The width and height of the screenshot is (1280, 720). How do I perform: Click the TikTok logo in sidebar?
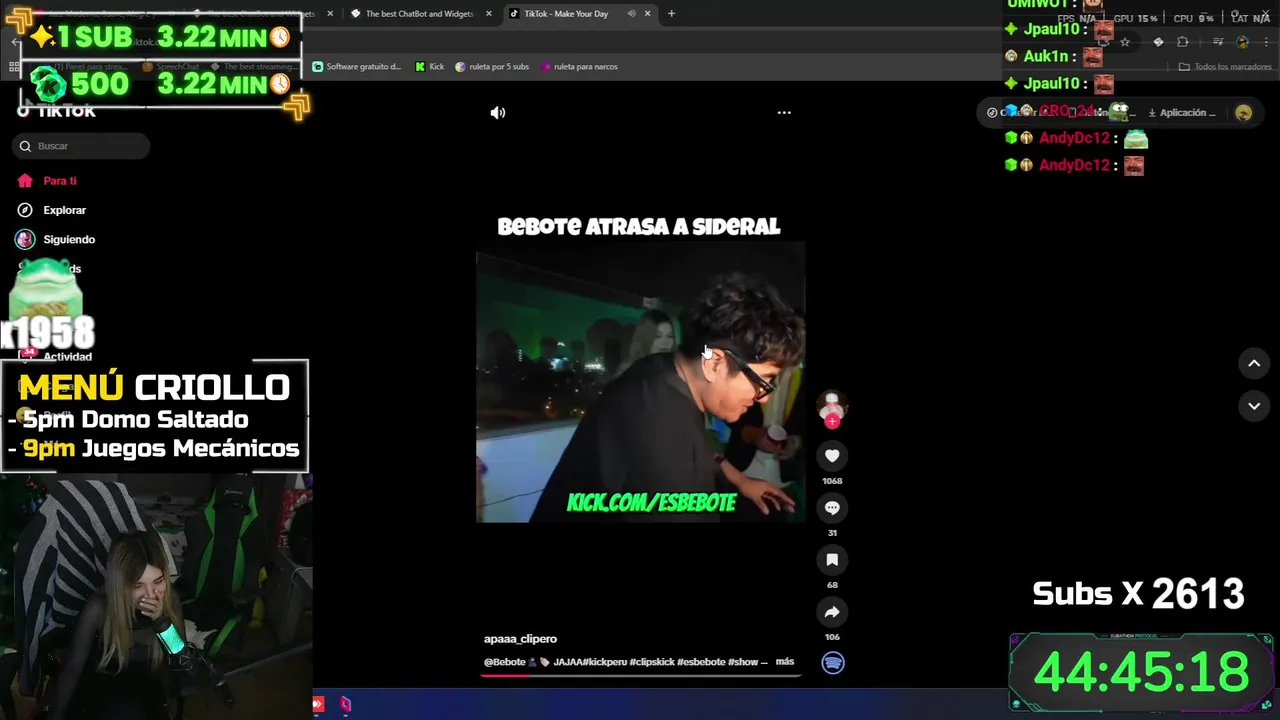click(57, 112)
